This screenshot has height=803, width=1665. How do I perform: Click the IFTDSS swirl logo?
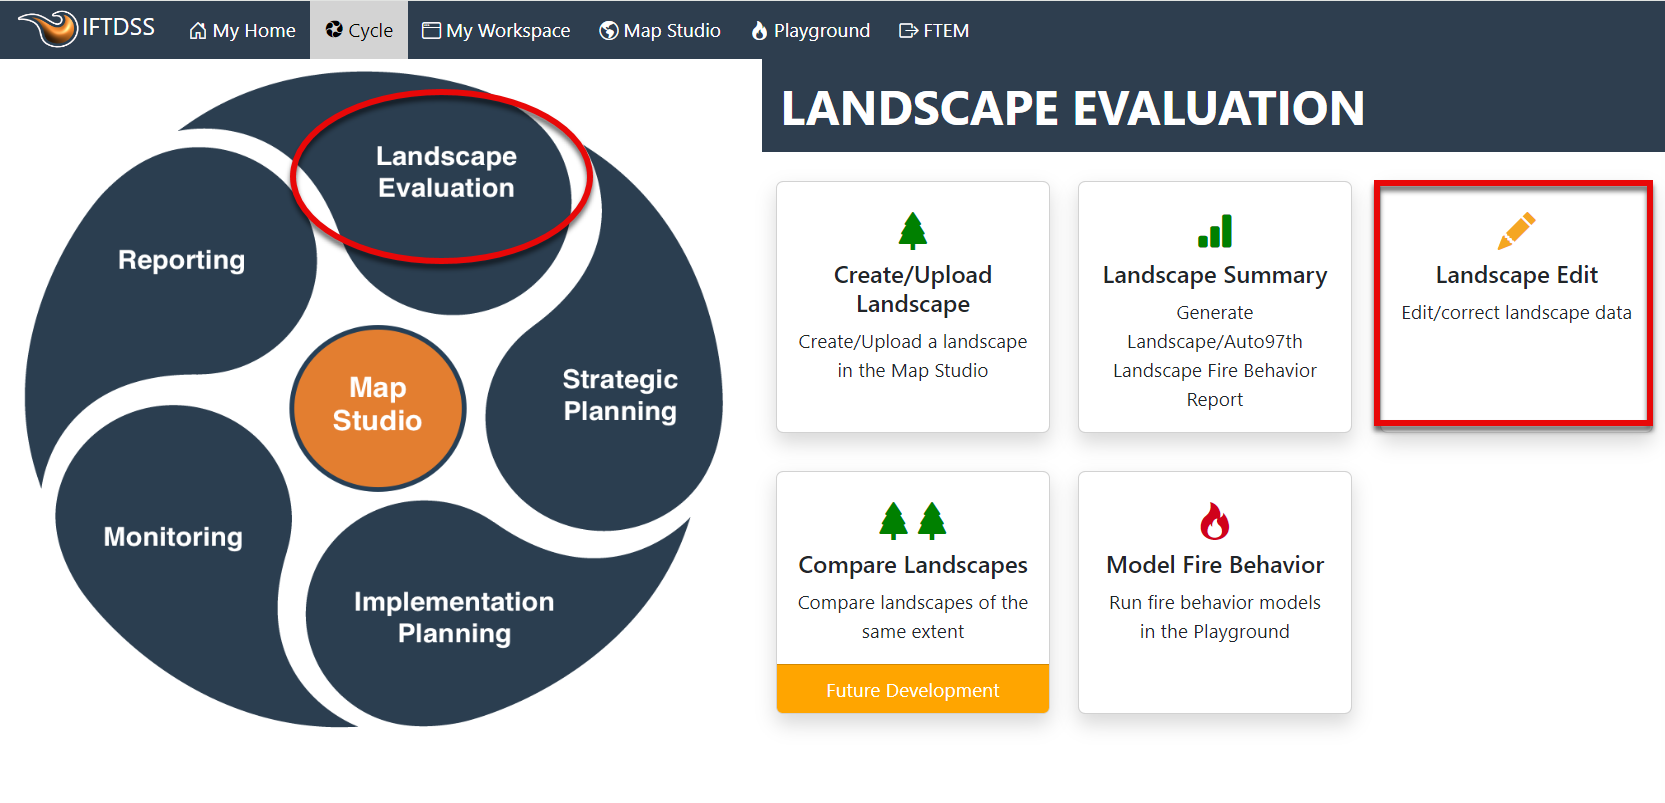(x=48, y=28)
